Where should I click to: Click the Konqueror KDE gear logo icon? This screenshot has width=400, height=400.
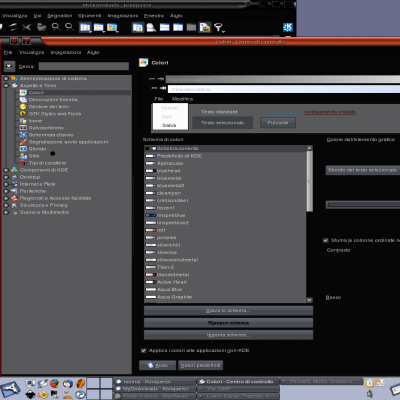pyautogui.click(x=288, y=27)
